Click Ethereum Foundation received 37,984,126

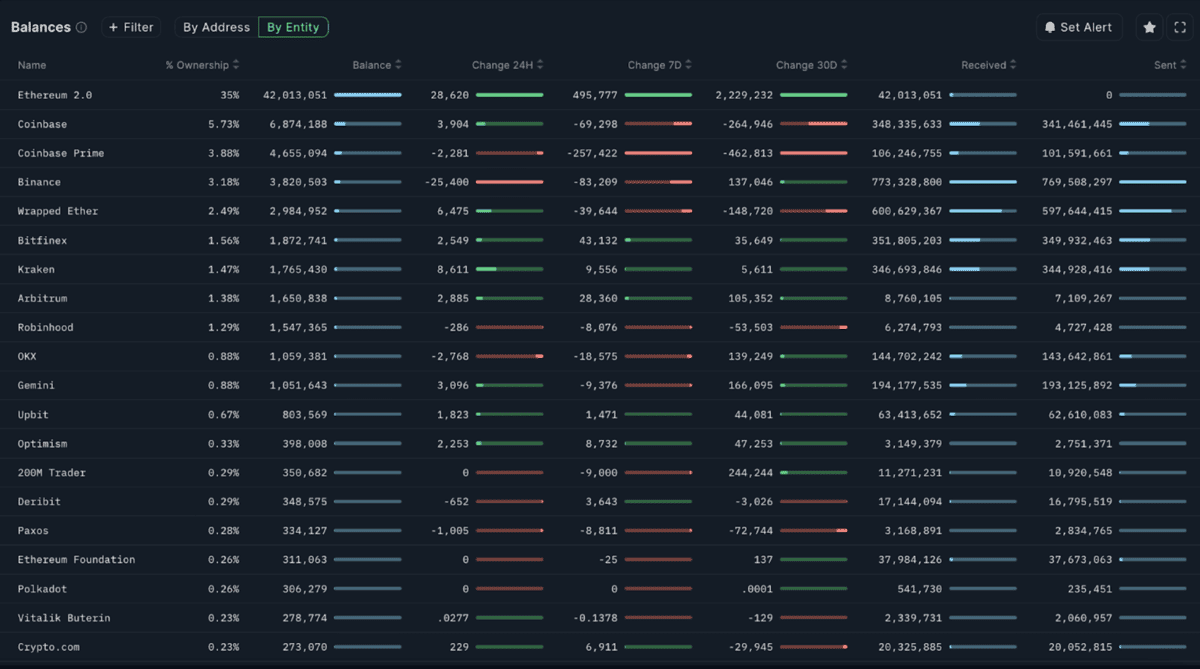click(910, 559)
